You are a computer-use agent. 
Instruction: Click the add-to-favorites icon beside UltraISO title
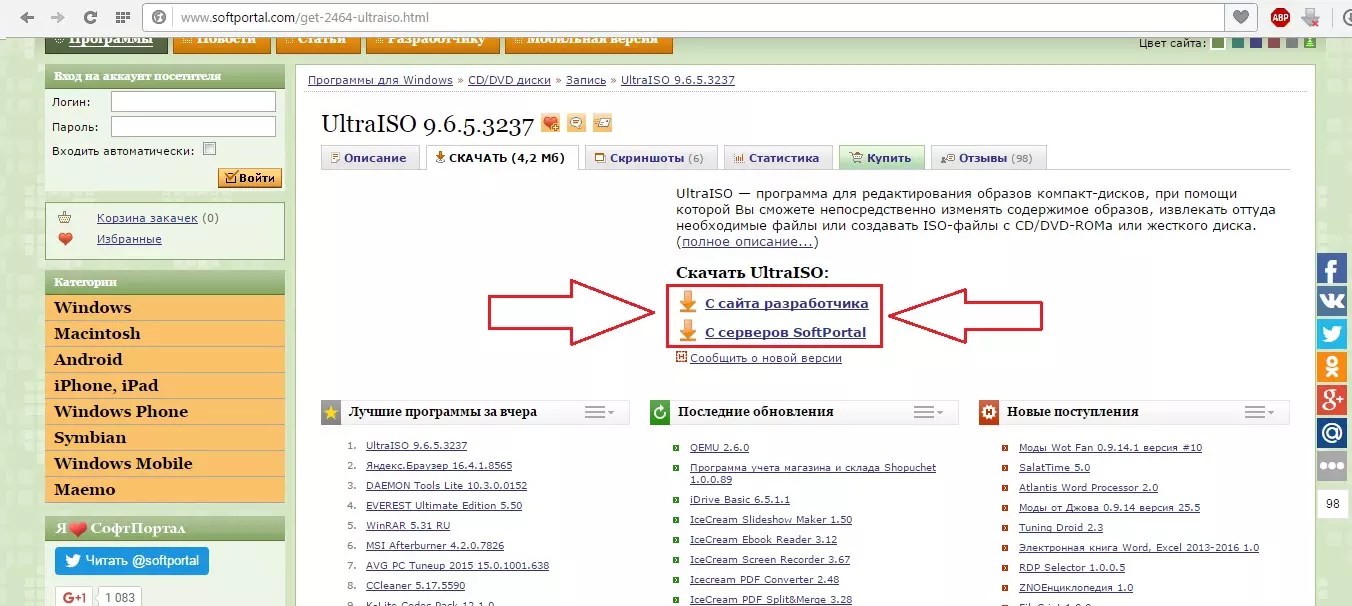550,123
